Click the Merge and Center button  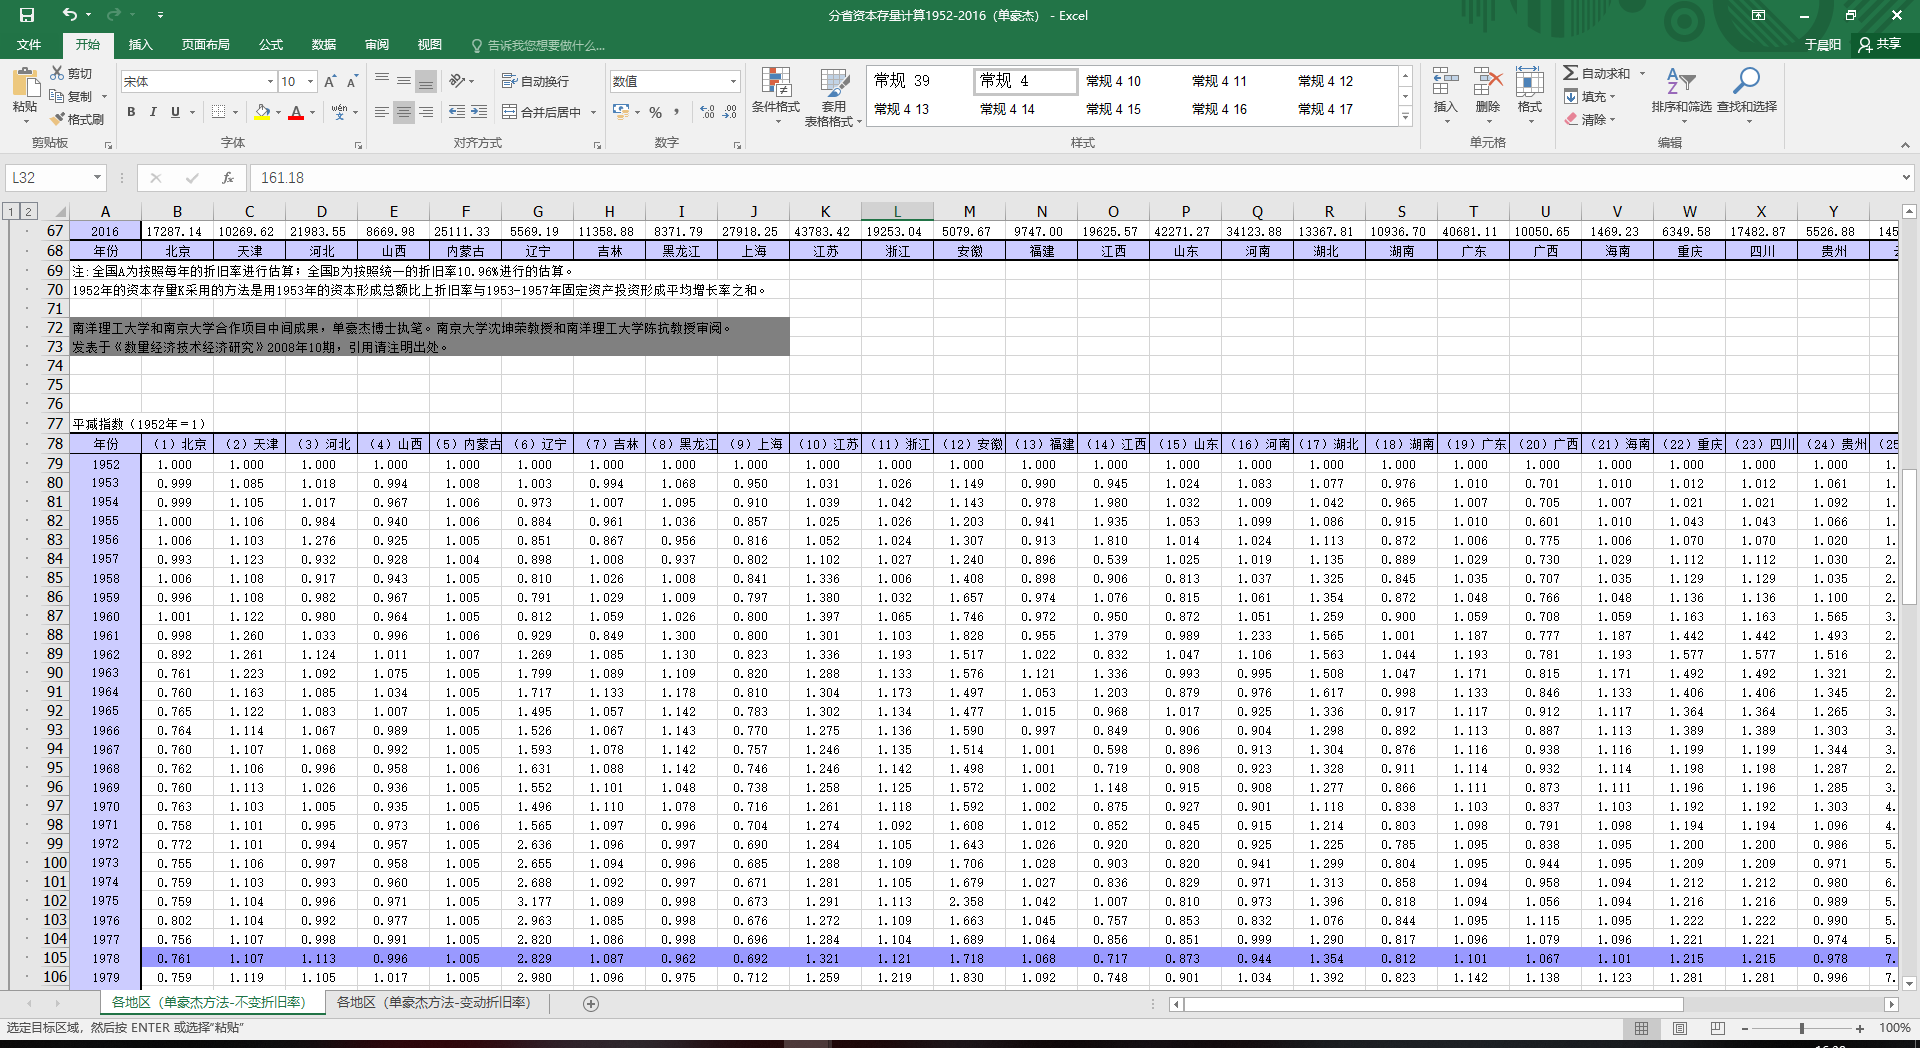541,112
